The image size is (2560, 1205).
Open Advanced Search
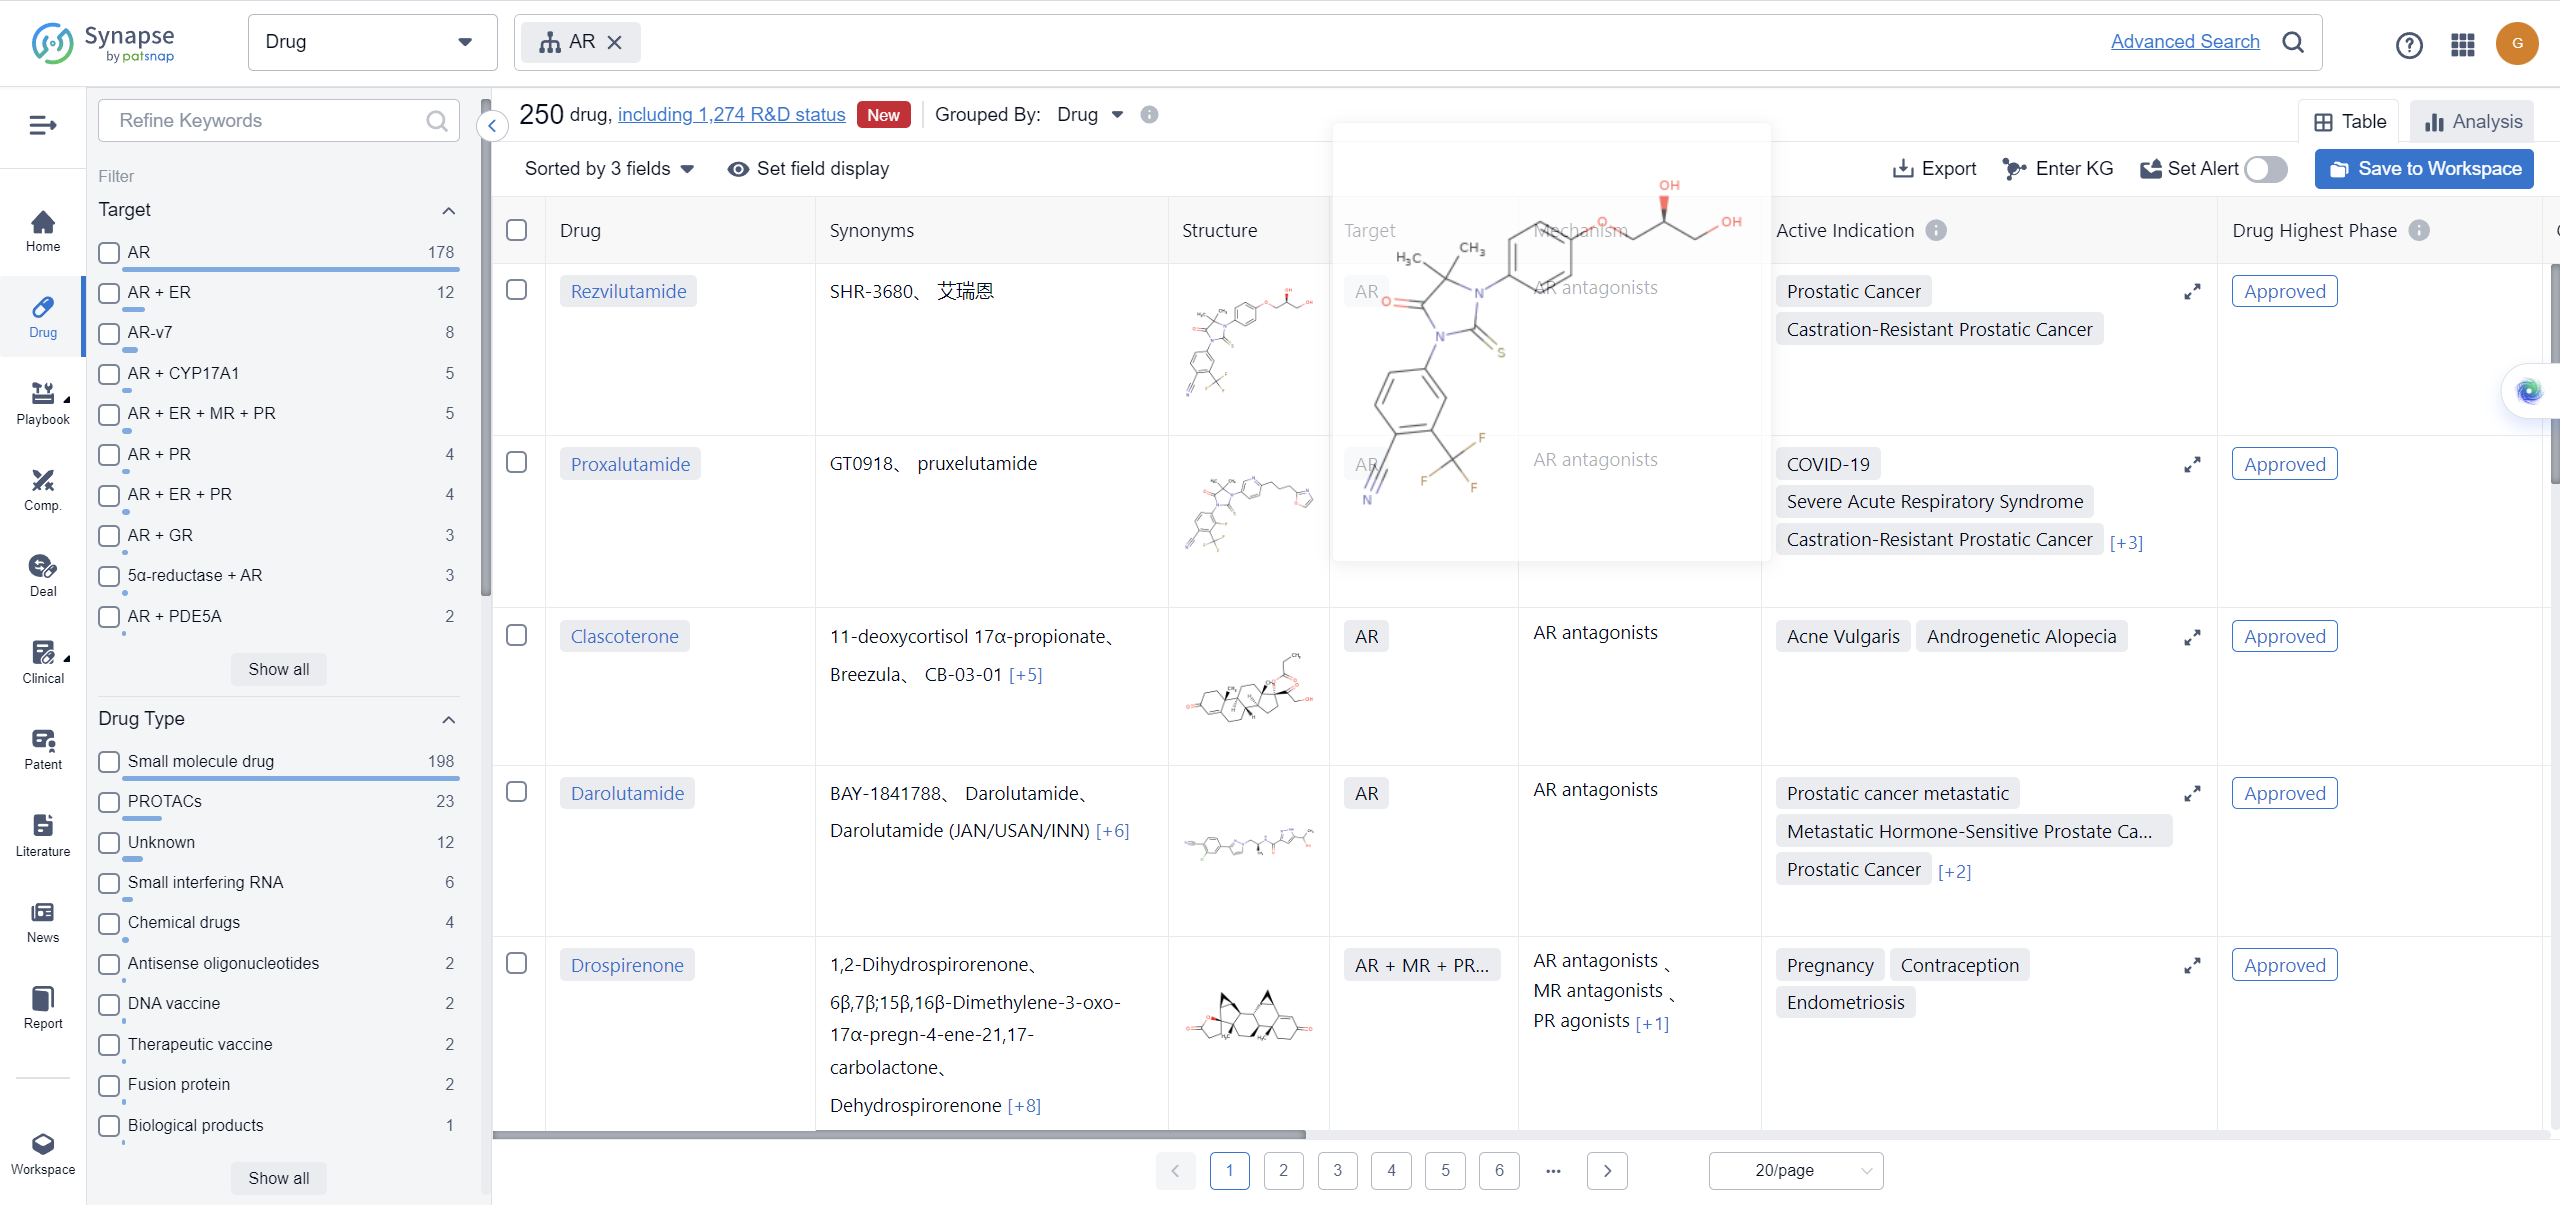point(2186,41)
